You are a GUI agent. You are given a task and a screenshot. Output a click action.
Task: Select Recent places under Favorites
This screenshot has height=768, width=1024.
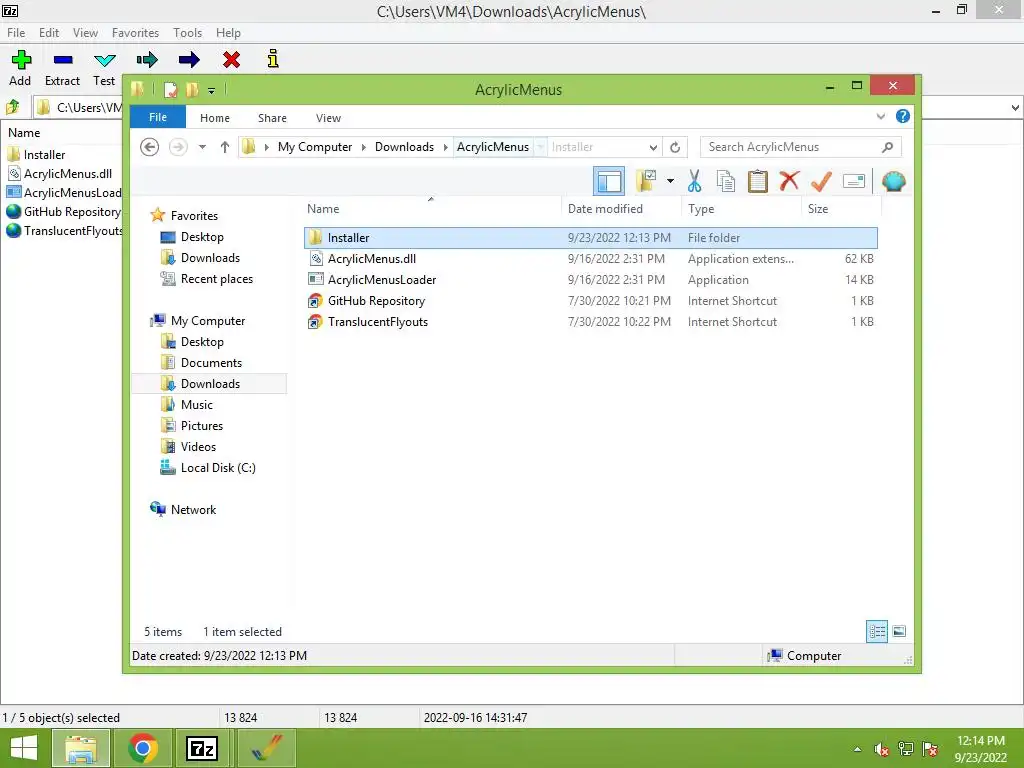tap(217, 279)
